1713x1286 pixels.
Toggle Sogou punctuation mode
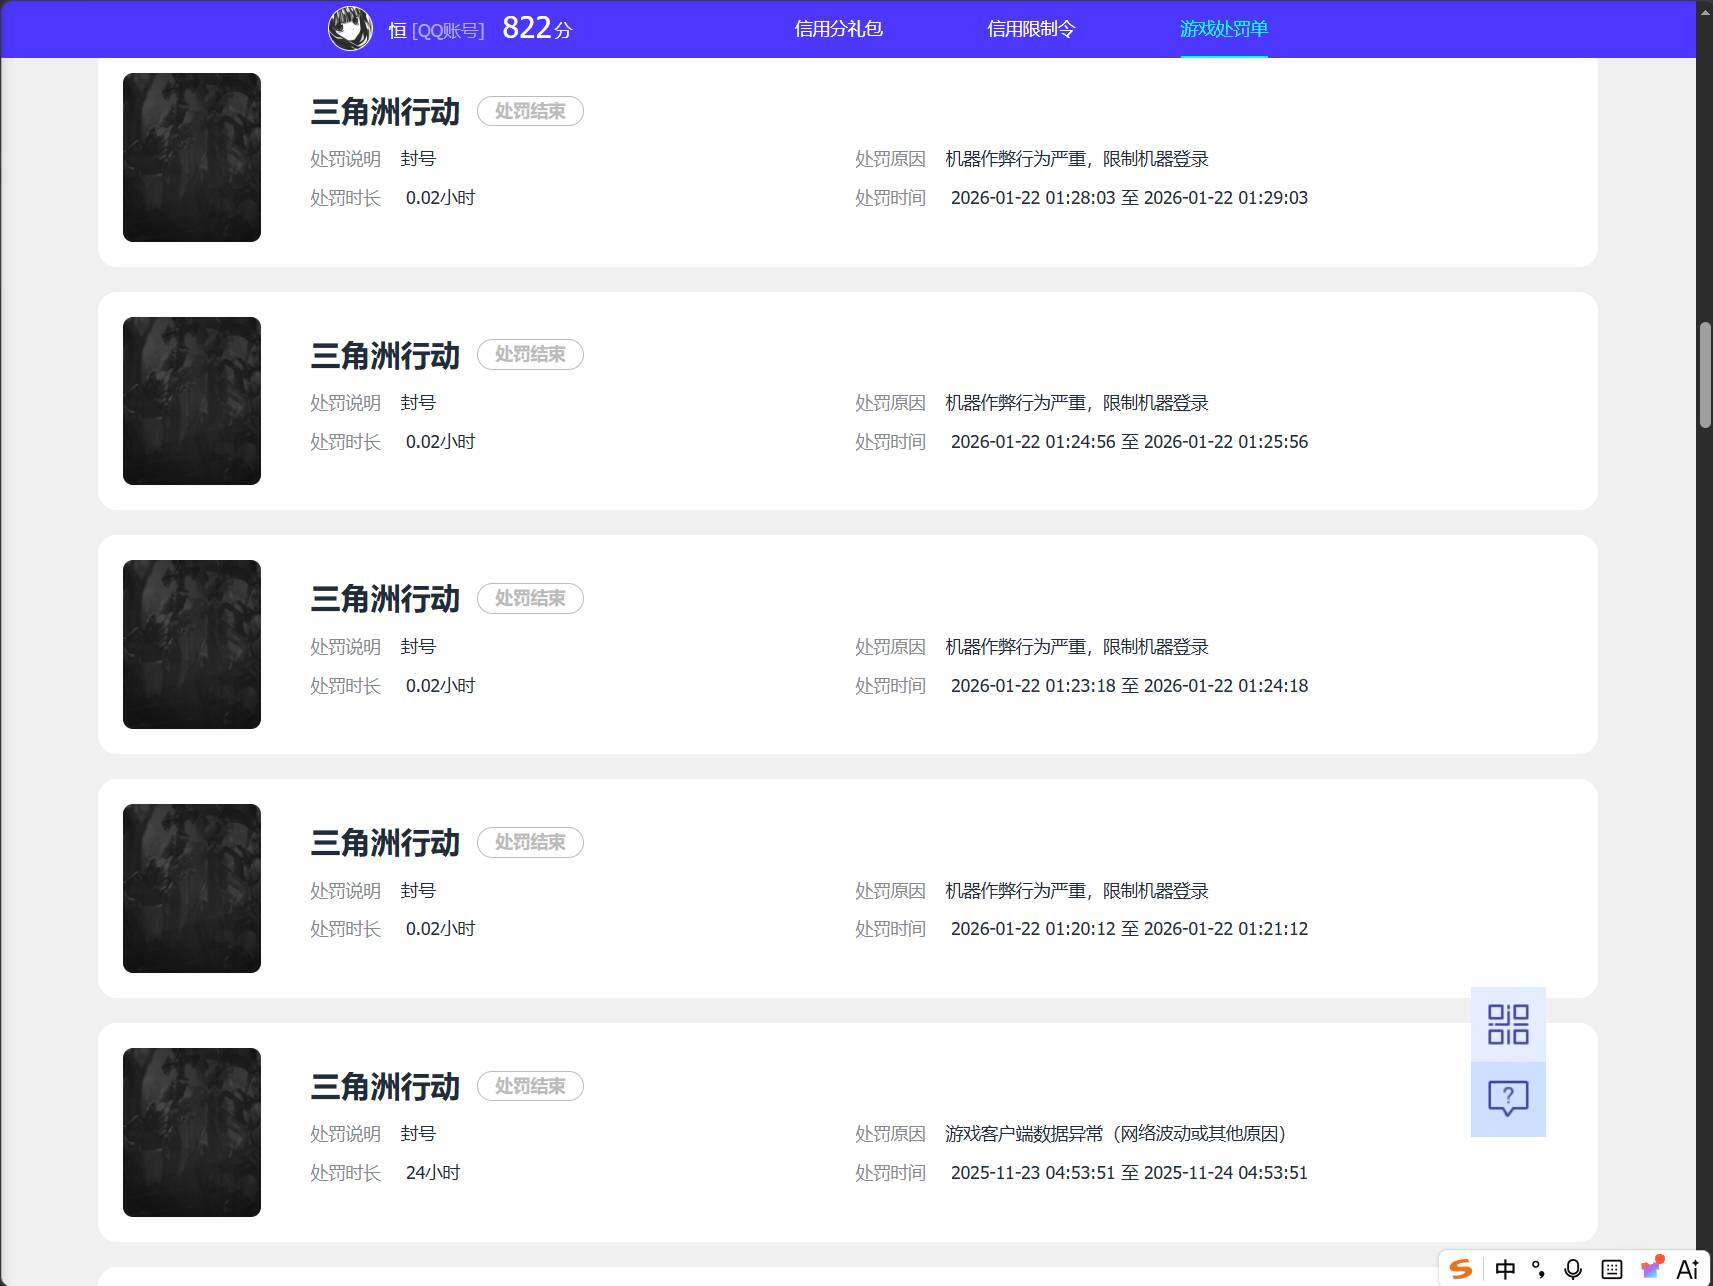[x=1539, y=1269]
